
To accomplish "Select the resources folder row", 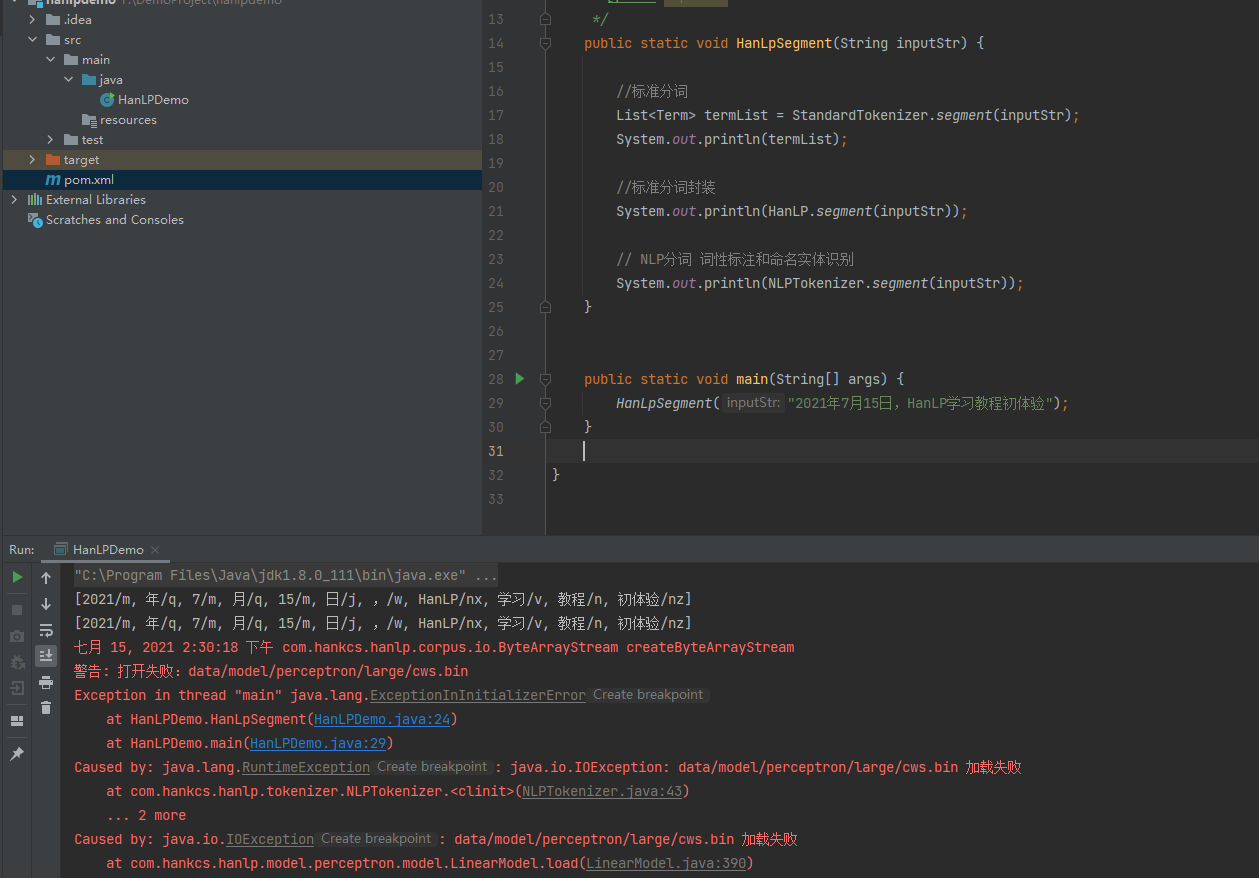I will pos(242,120).
